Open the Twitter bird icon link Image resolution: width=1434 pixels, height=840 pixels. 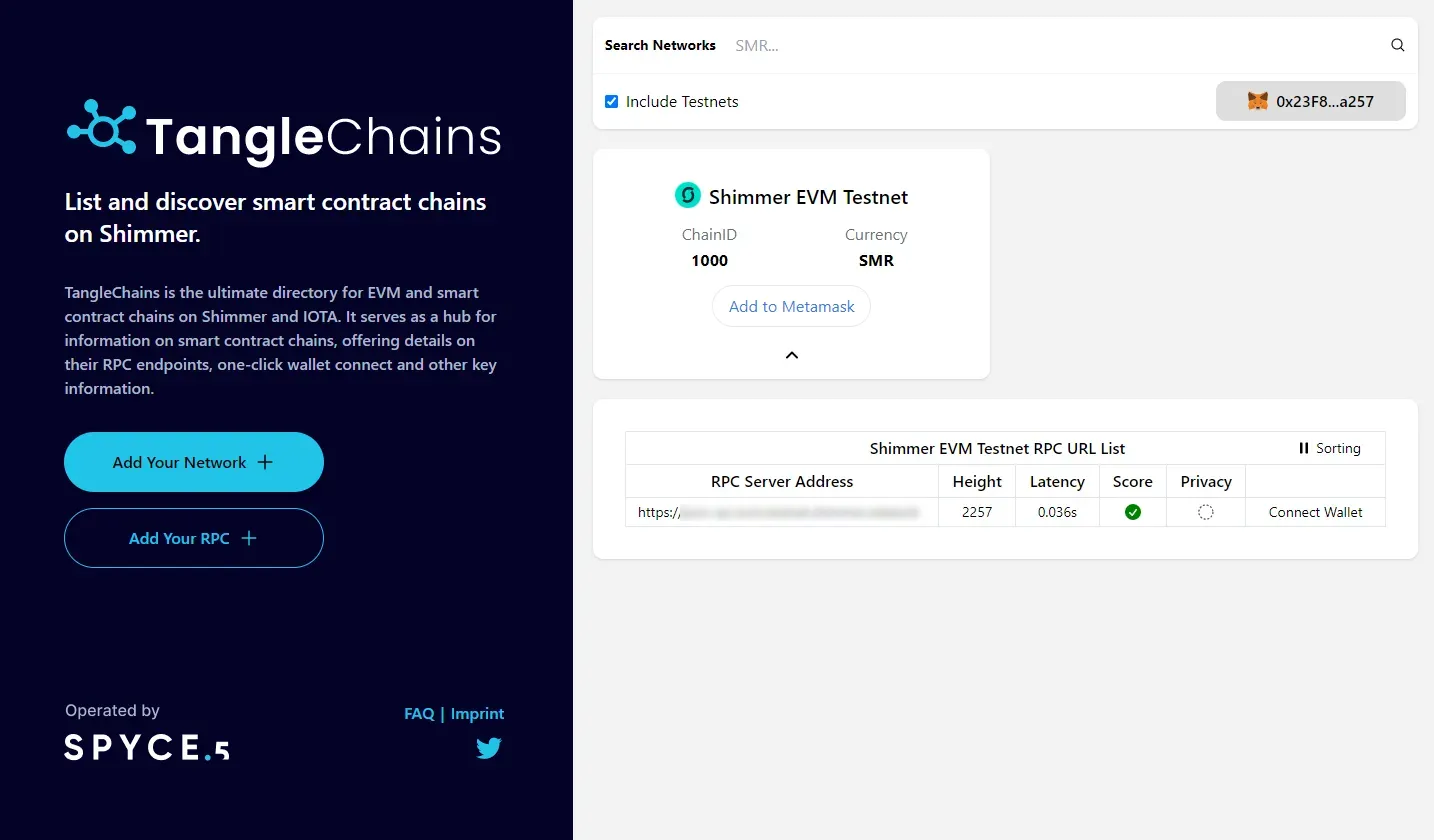coord(489,747)
